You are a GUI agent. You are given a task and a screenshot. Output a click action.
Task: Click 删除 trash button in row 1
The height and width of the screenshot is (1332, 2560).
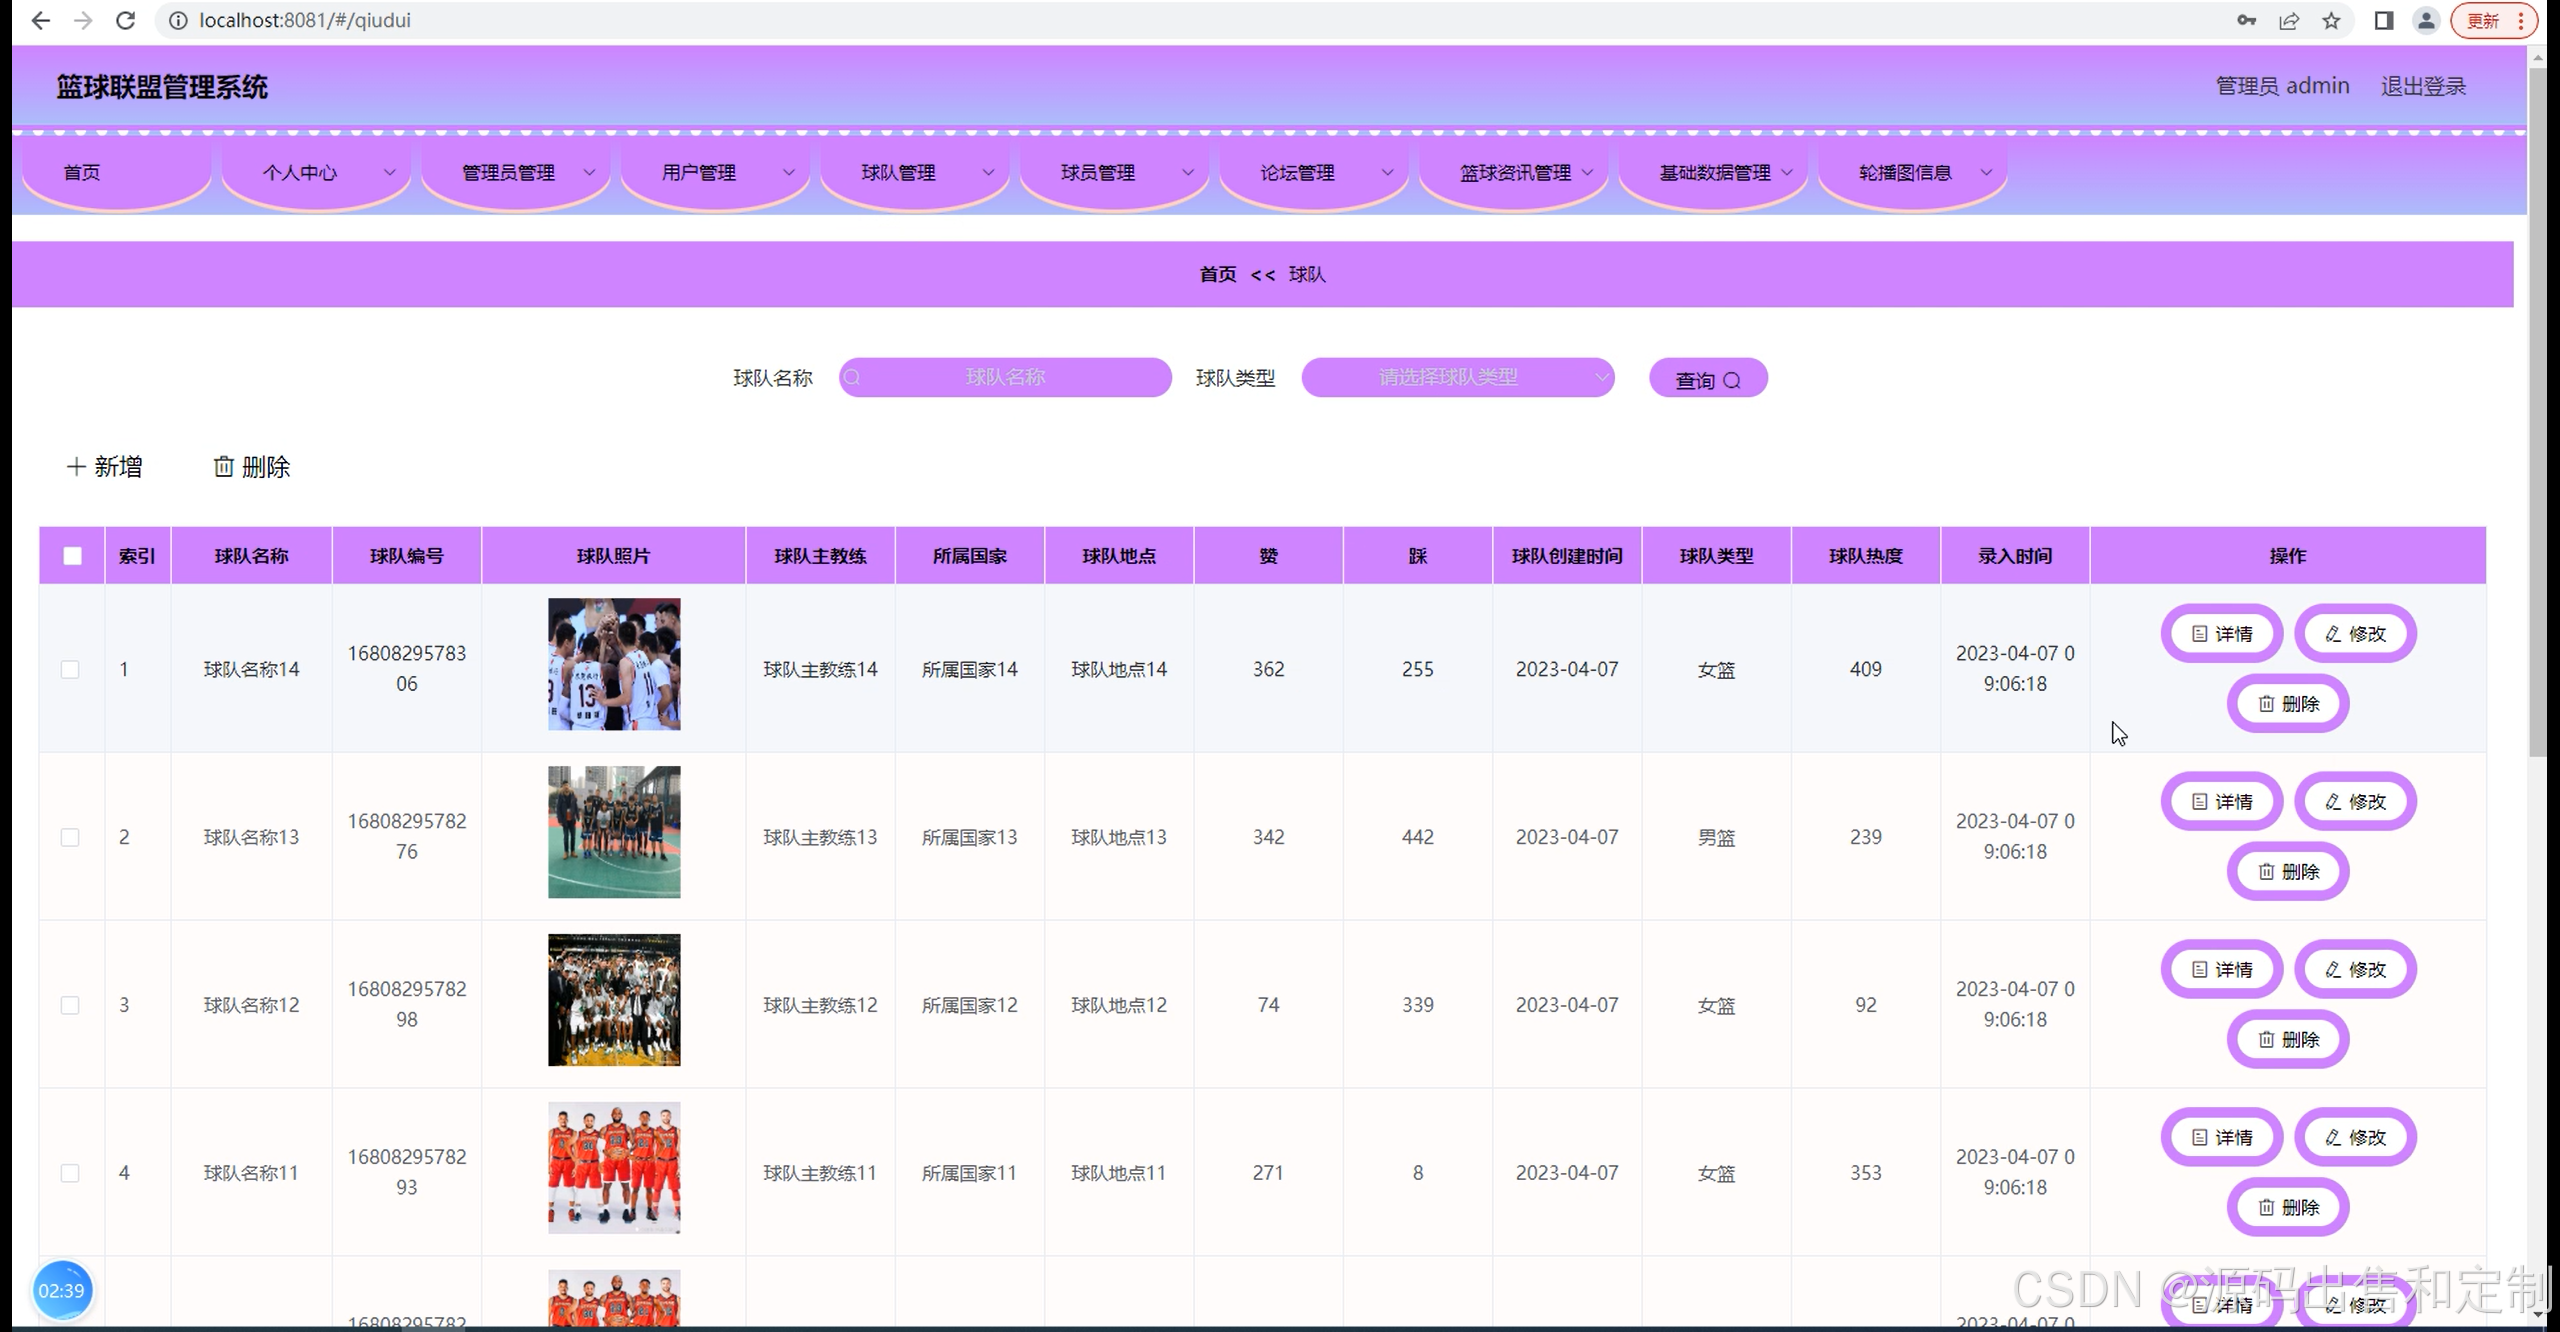pyautogui.click(x=2287, y=704)
